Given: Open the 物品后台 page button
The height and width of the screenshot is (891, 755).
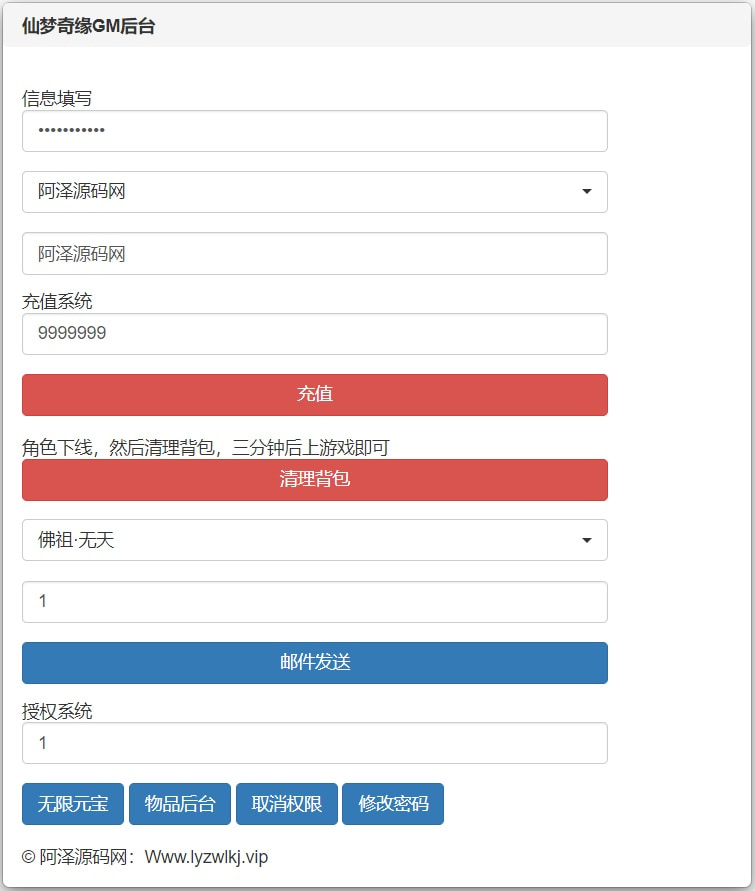Looking at the screenshot, I should point(180,804).
